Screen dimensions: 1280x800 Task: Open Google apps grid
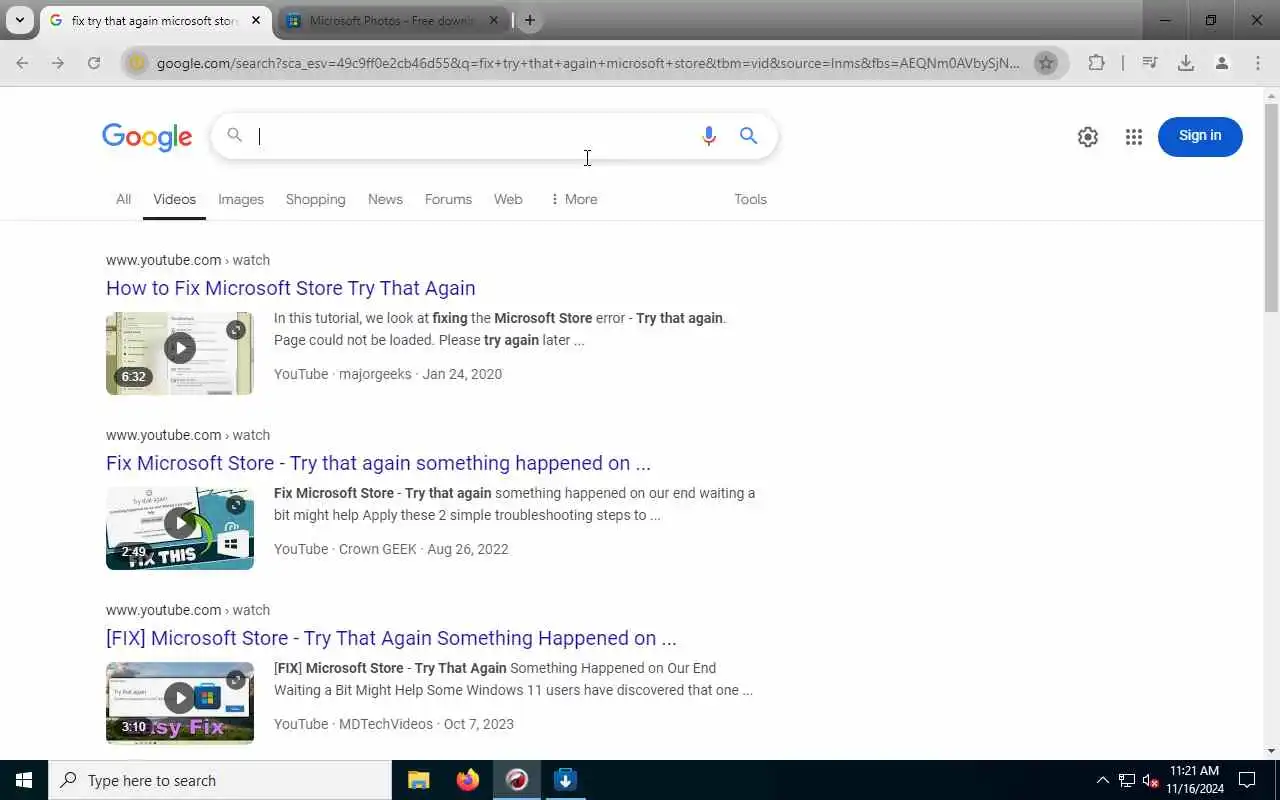(x=1134, y=137)
